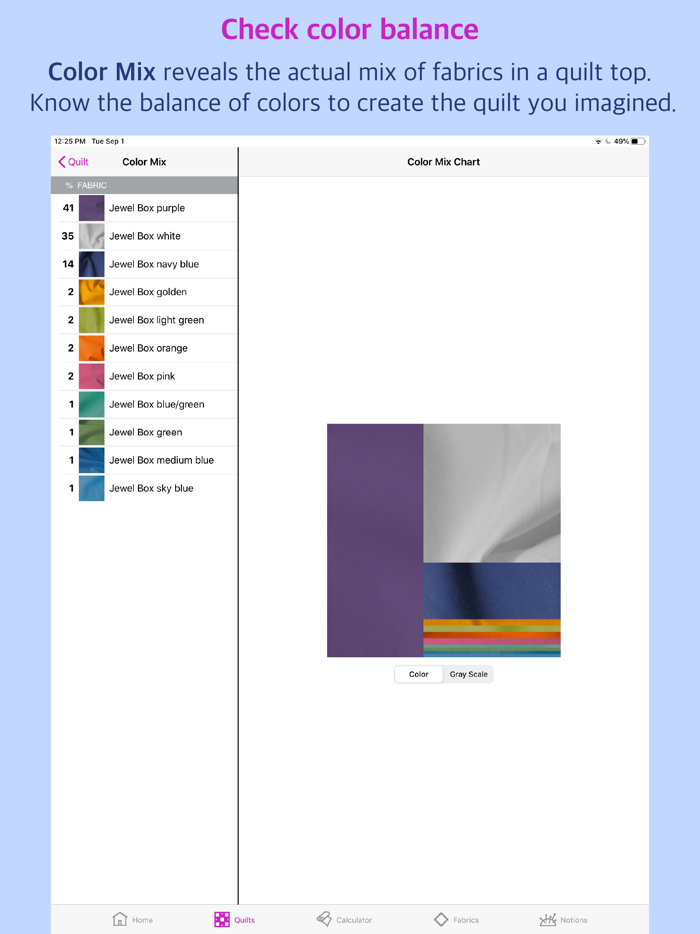Click the Jewel Box sky blue swatch
Screen dimensions: 700x934
(x=92, y=488)
